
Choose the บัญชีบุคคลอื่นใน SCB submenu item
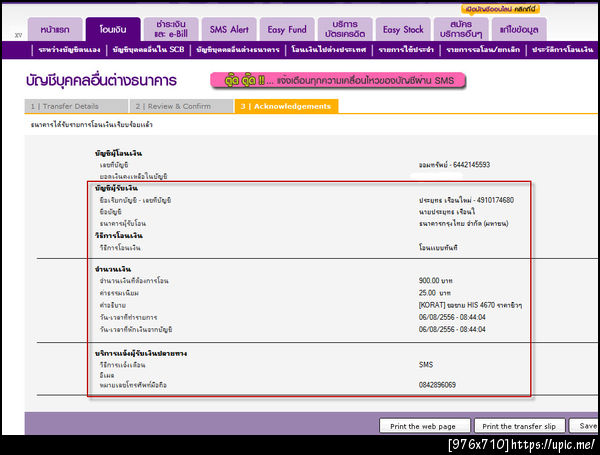(148, 50)
